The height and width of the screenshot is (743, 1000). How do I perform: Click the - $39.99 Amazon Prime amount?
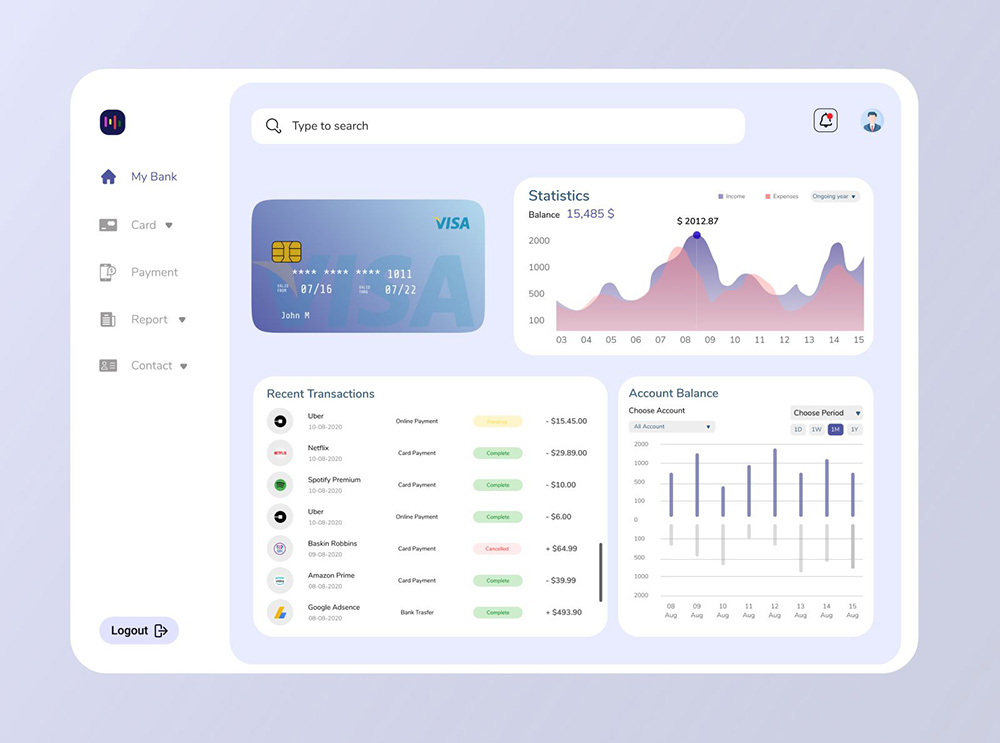[x=561, y=580]
